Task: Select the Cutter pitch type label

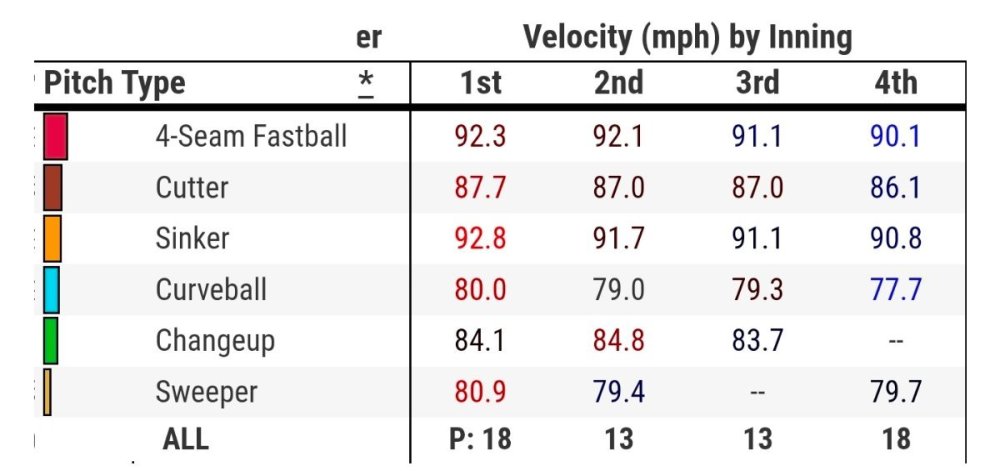Action: tap(192, 188)
